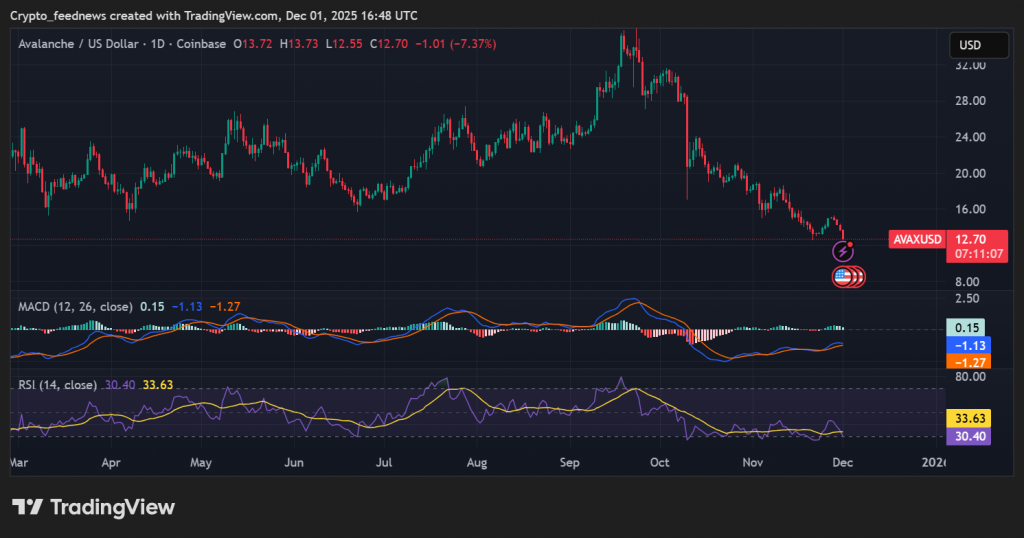Image resolution: width=1024 pixels, height=538 pixels.
Task: Click the close value C12.70
Action: click(389, 44)
